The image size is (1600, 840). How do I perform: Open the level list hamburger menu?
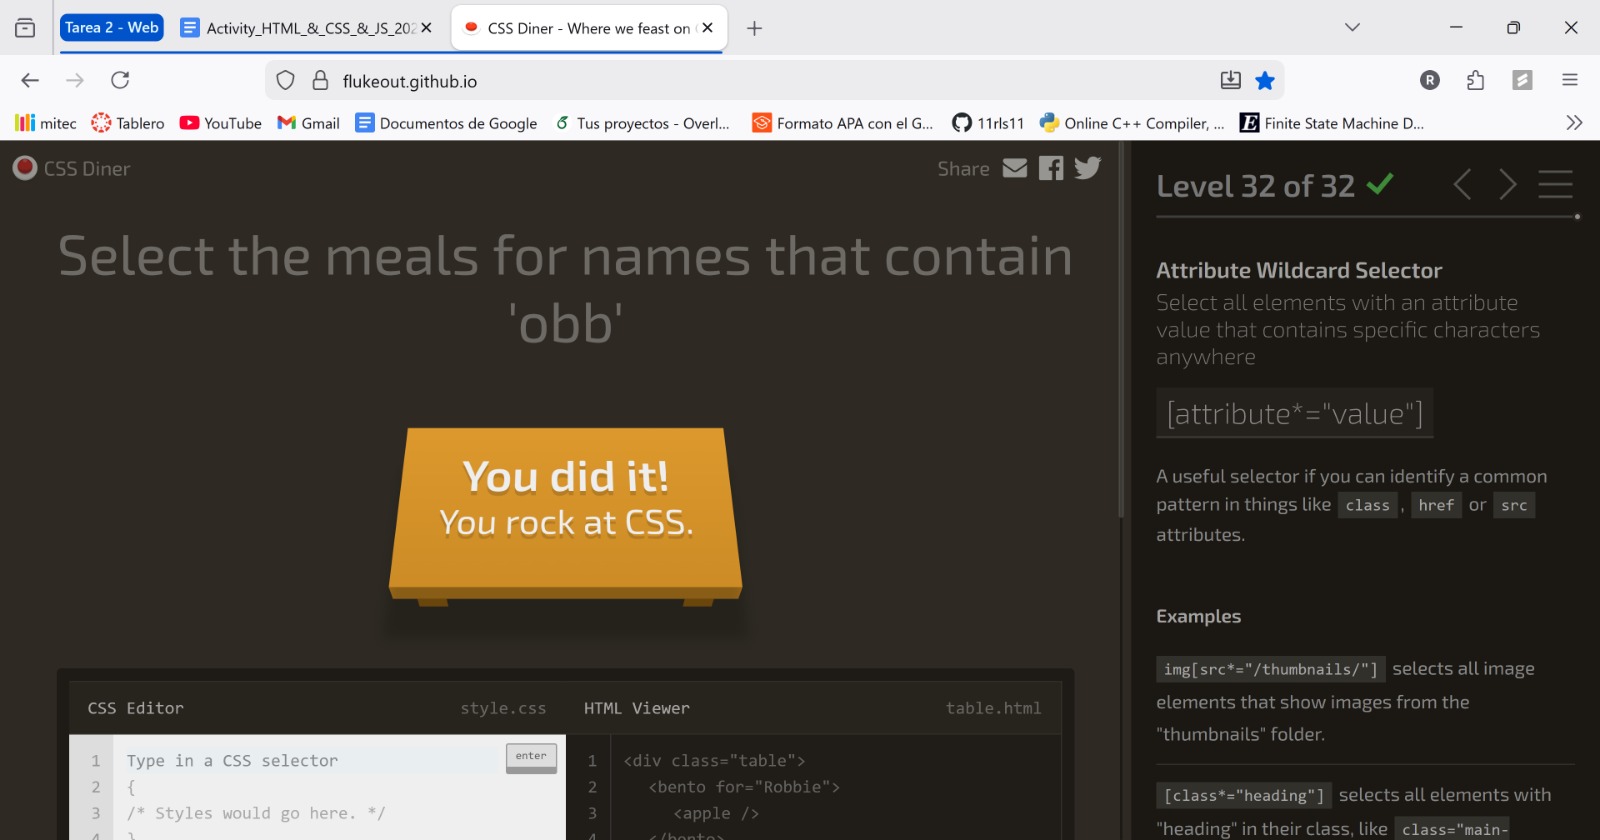click(1555, 184)
